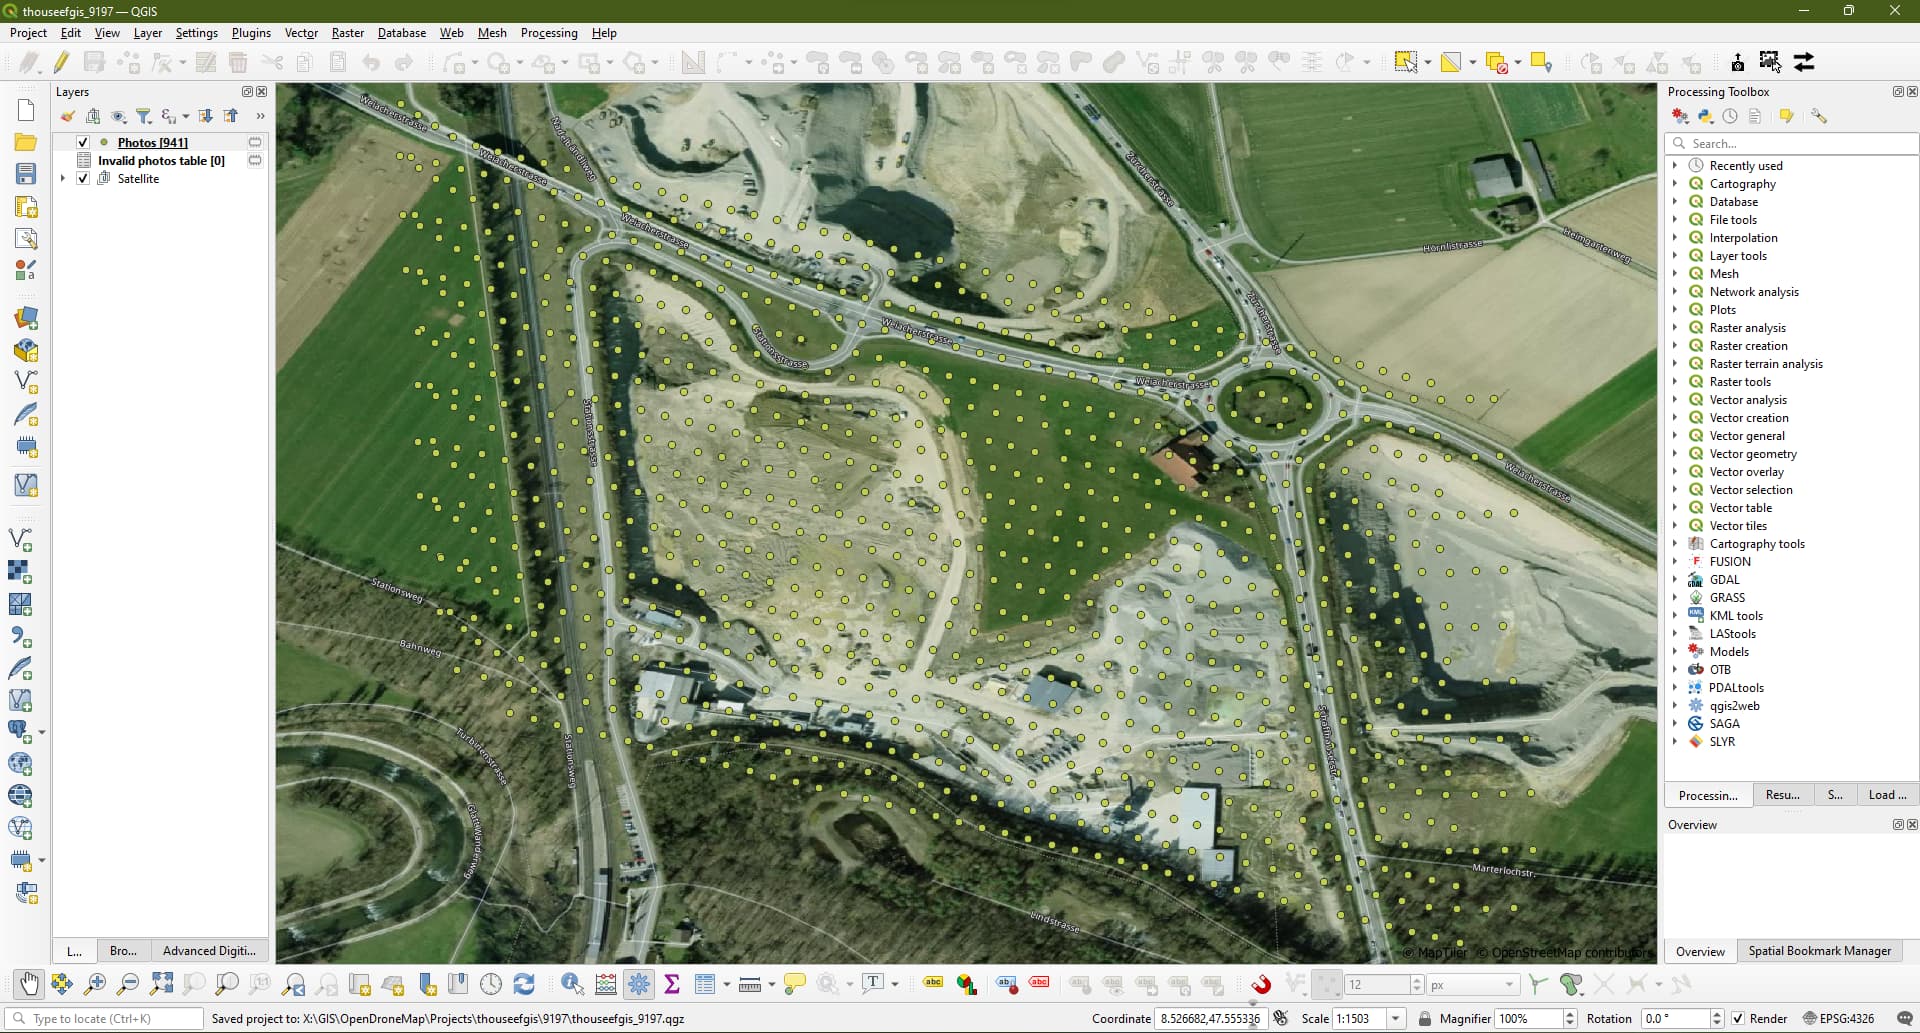Click the Refresh map icon
Image resolution: width=1920 pixels, height=1033 pixels.
[x=524, y=984]
